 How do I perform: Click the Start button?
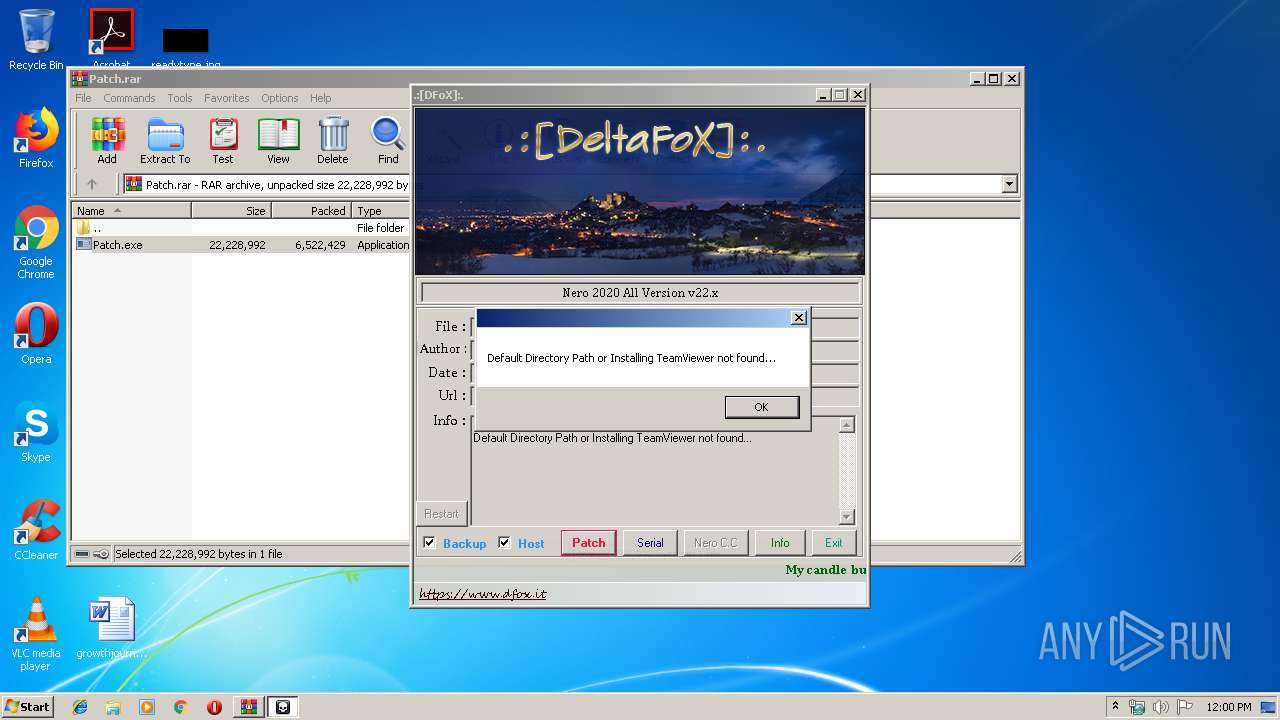27,707
